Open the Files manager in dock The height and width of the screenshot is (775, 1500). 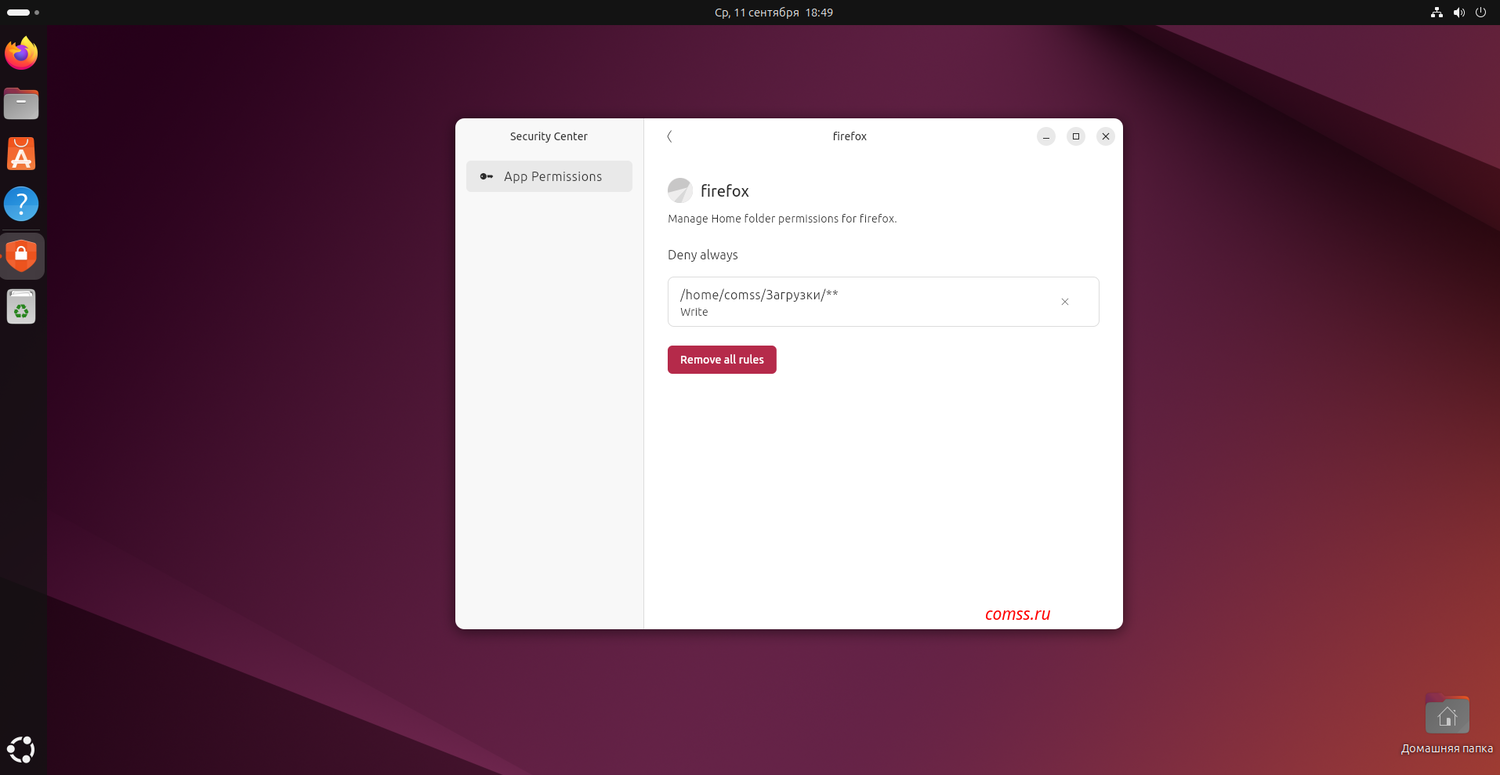(x=21, y=103)
